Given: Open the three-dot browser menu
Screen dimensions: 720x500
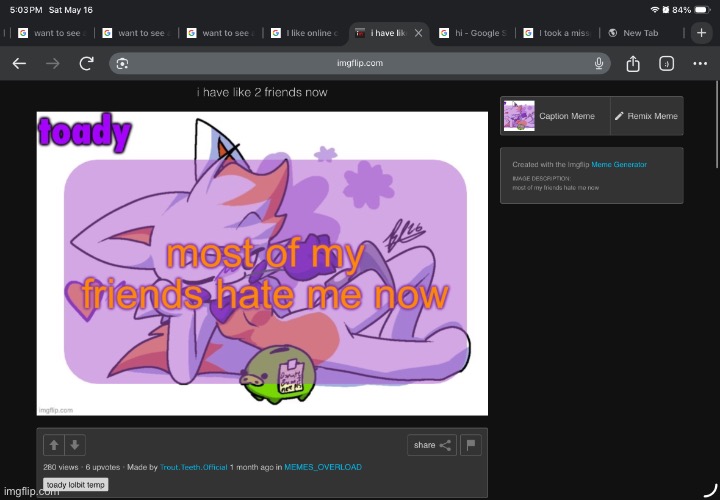Looking at the screenshot, I should [700, 63].
